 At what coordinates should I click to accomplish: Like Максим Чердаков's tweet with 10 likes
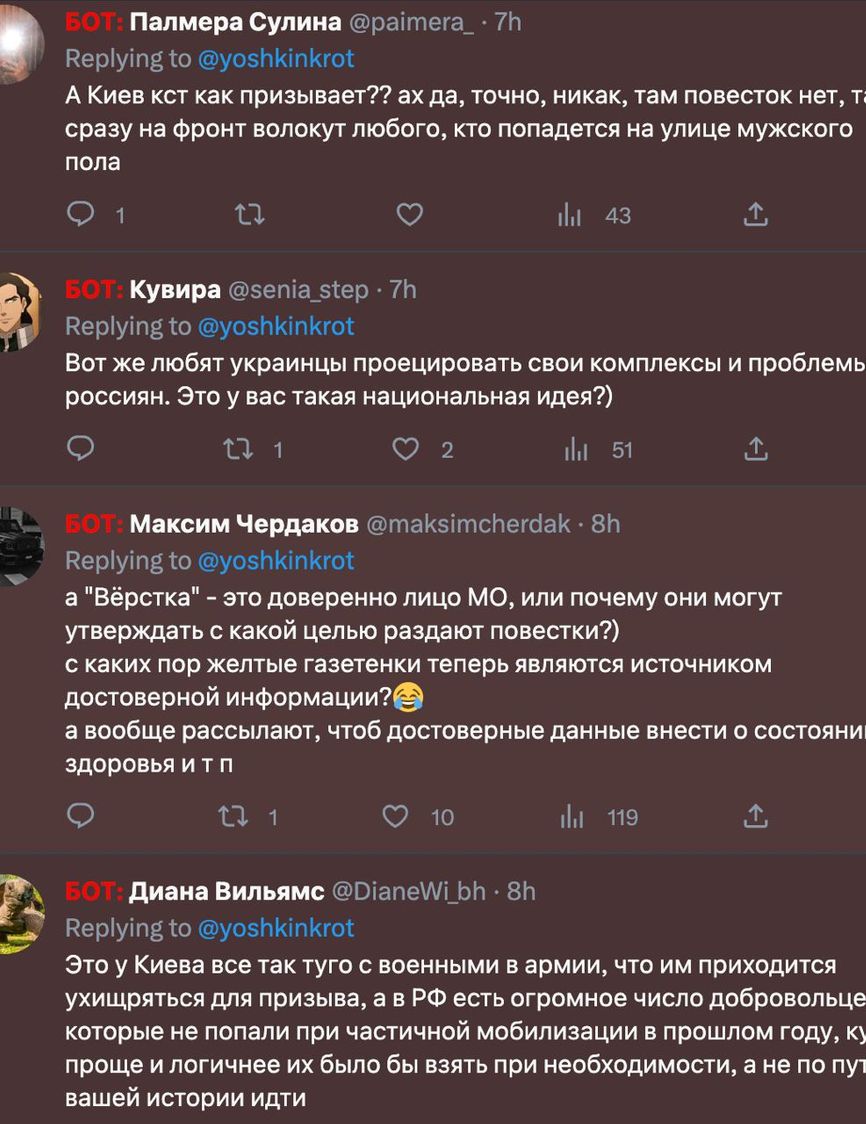(x=397, y=816)
